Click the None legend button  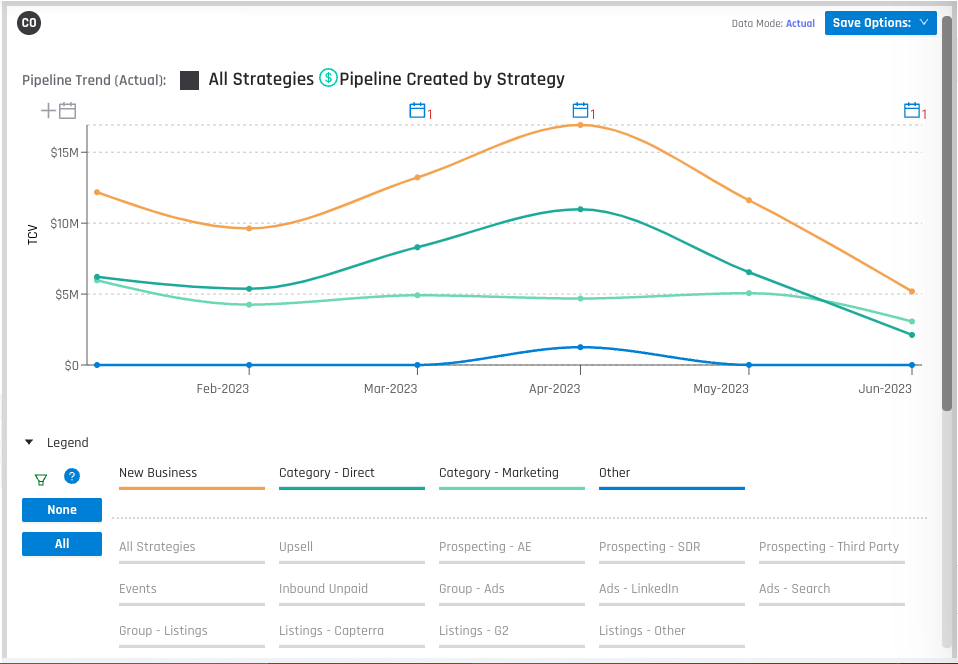[x=62, y=510]
